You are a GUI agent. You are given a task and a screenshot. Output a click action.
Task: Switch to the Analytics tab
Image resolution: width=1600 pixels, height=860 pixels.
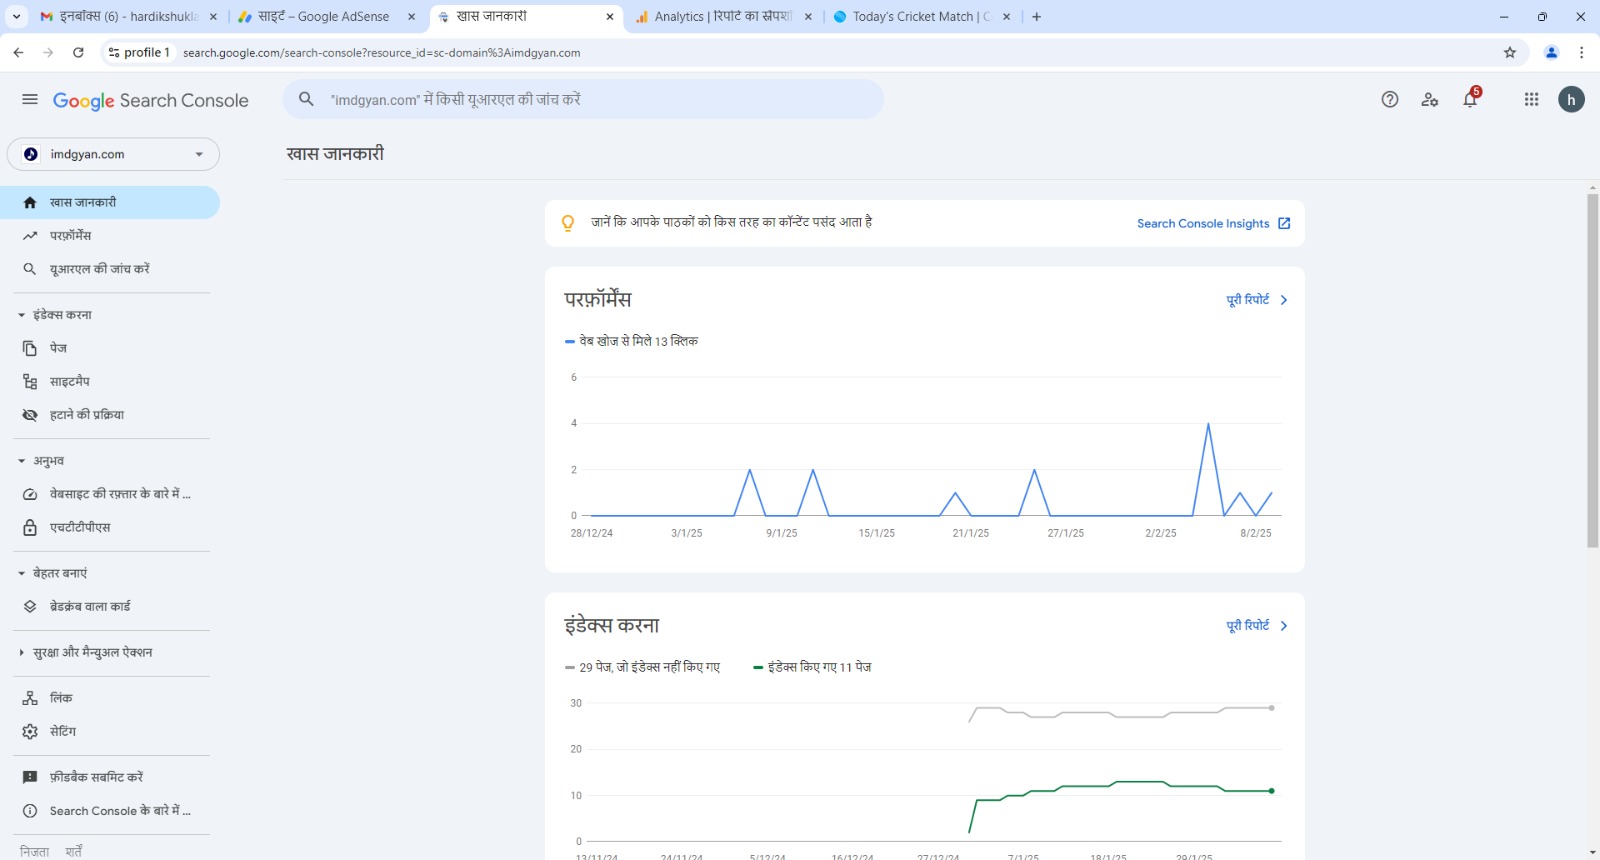tap(723, 17)
